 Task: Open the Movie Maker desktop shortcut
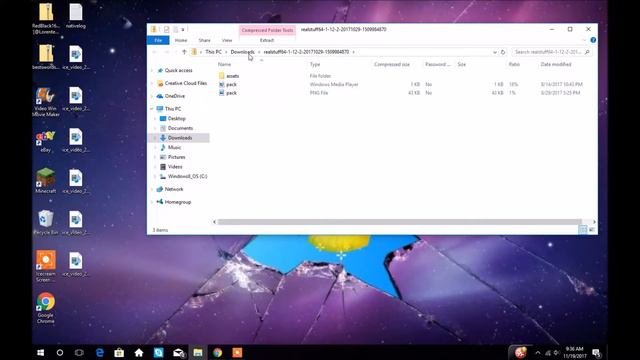click(x=45, y=102)
